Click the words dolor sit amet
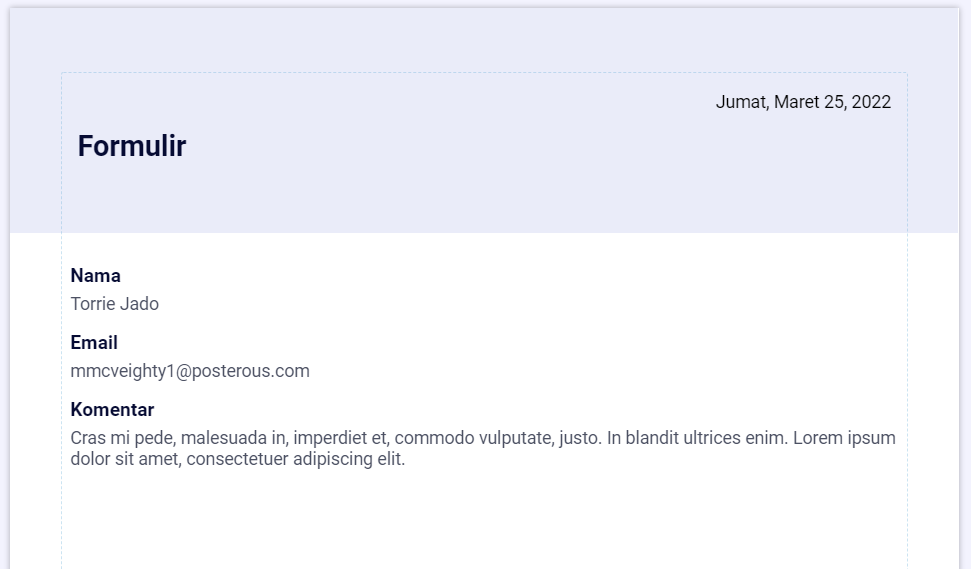The image size is (971, 569). pos(116,460)
